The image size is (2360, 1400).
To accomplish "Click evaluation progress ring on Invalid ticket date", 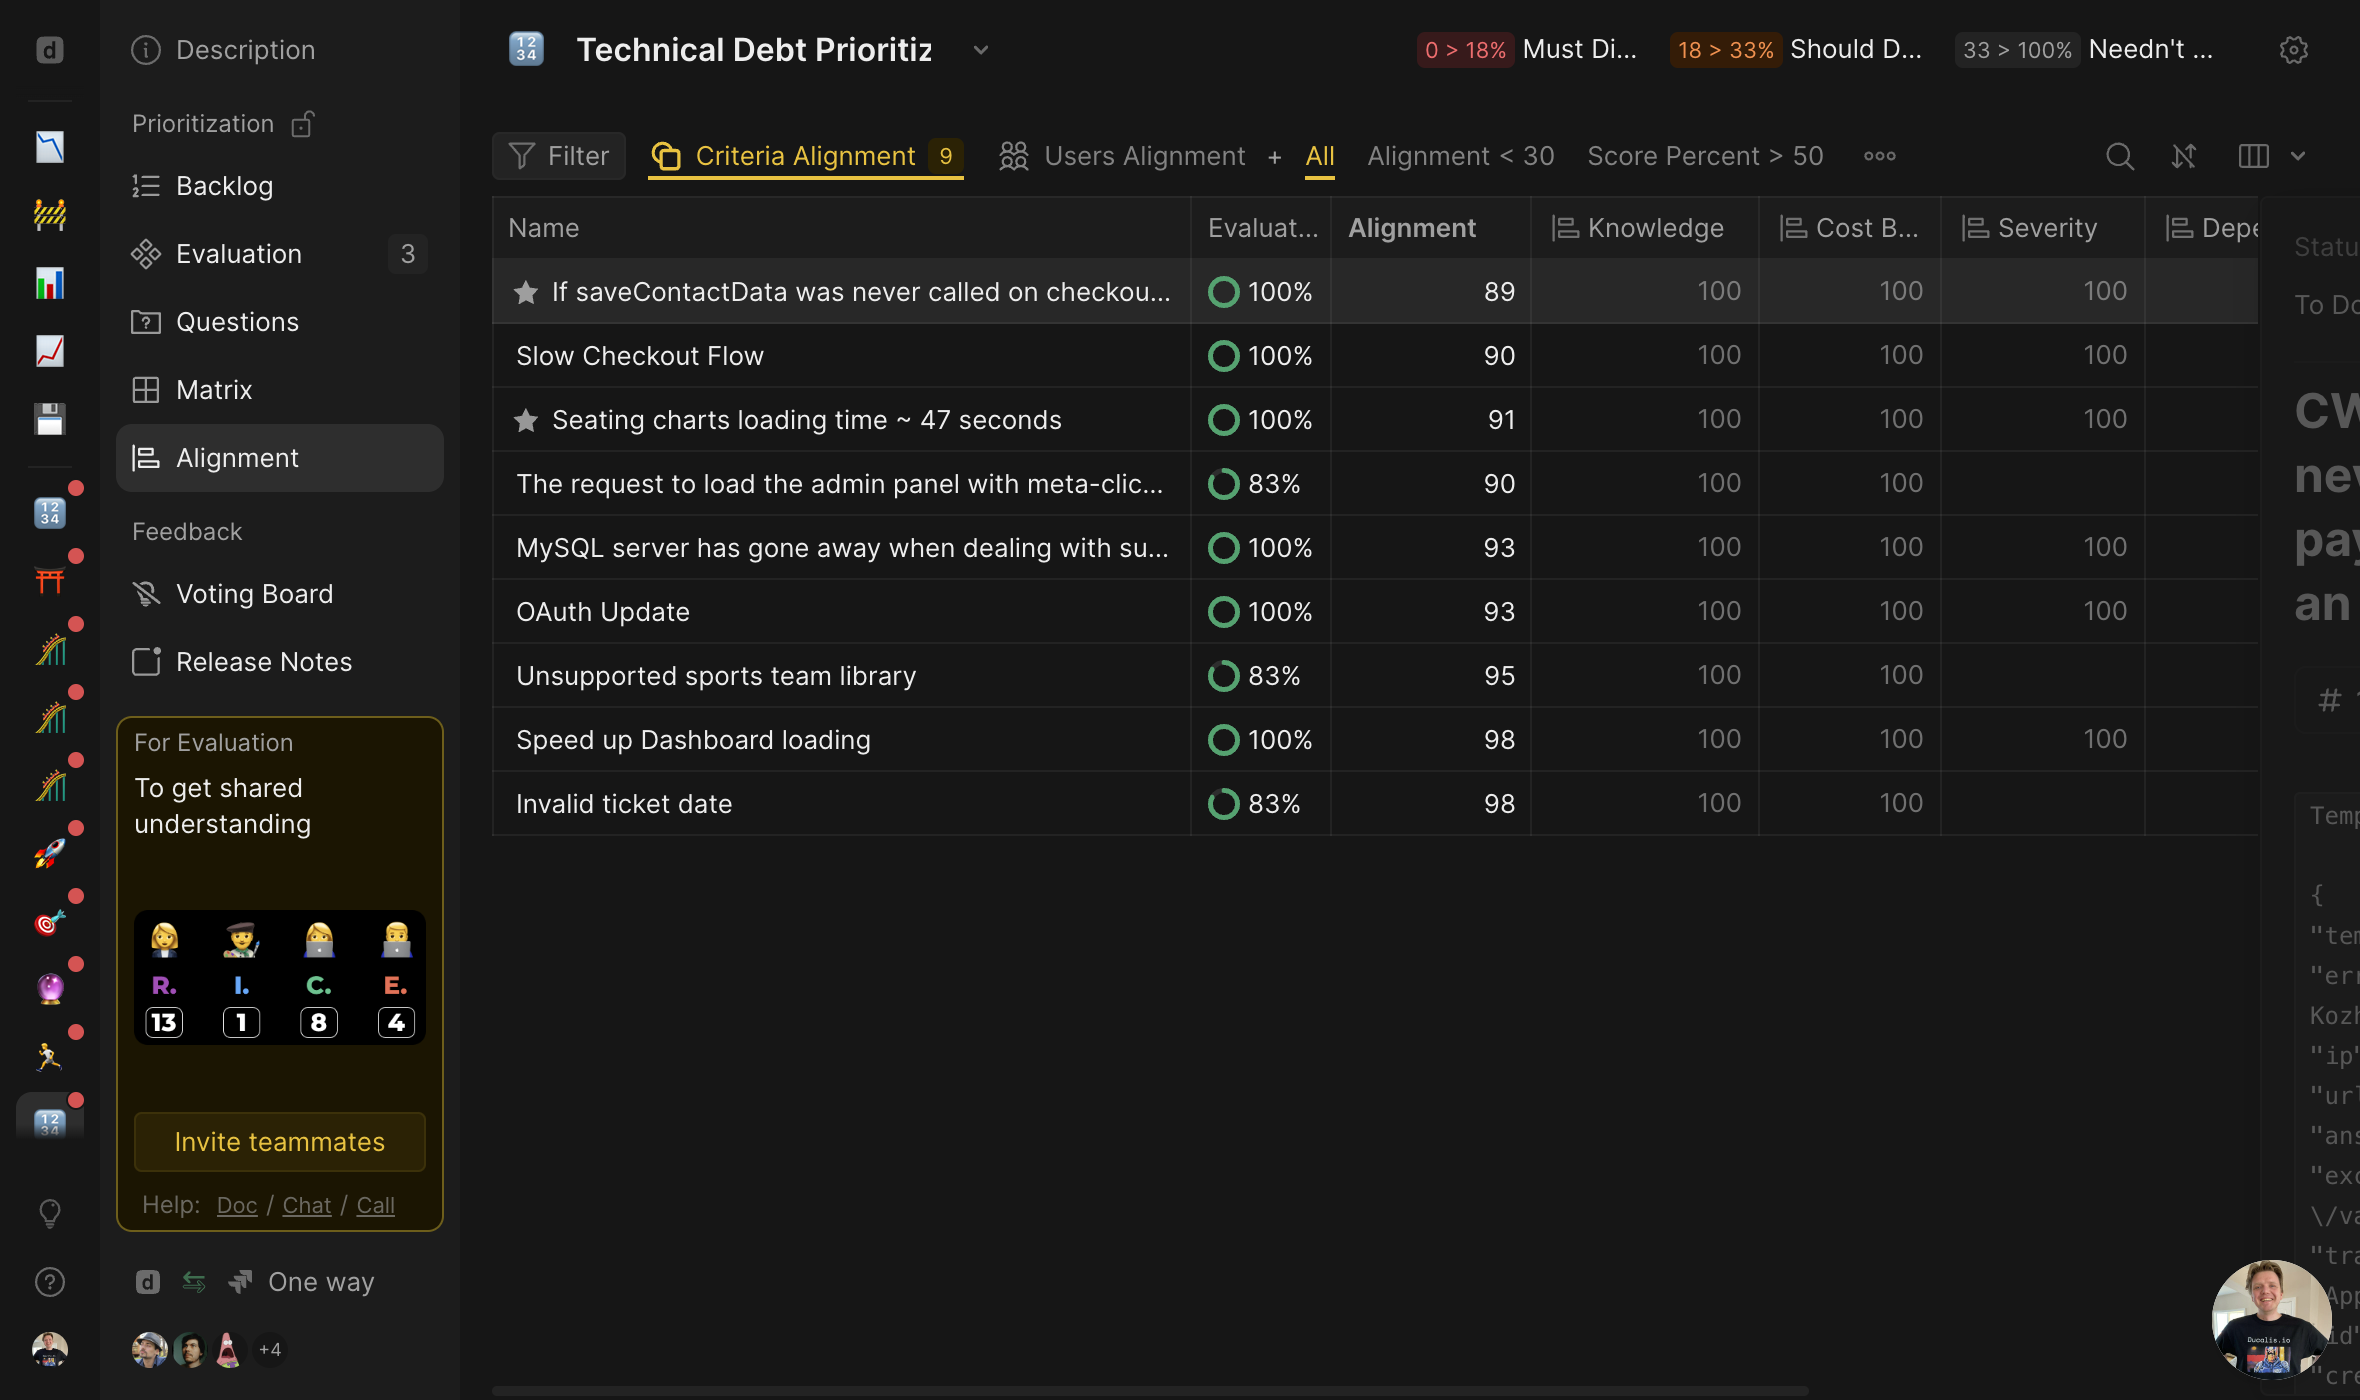I will (1223, 804).
